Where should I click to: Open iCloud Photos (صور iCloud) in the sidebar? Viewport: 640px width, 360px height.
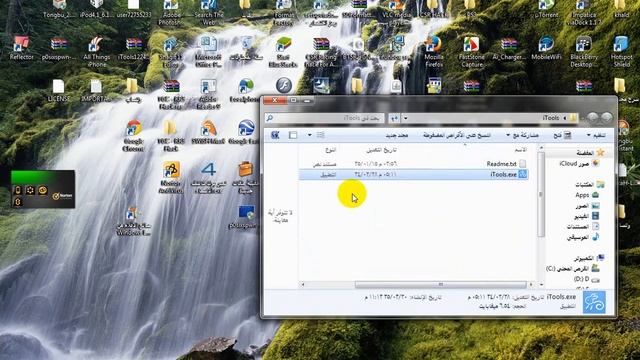click(x=579, y=164)
